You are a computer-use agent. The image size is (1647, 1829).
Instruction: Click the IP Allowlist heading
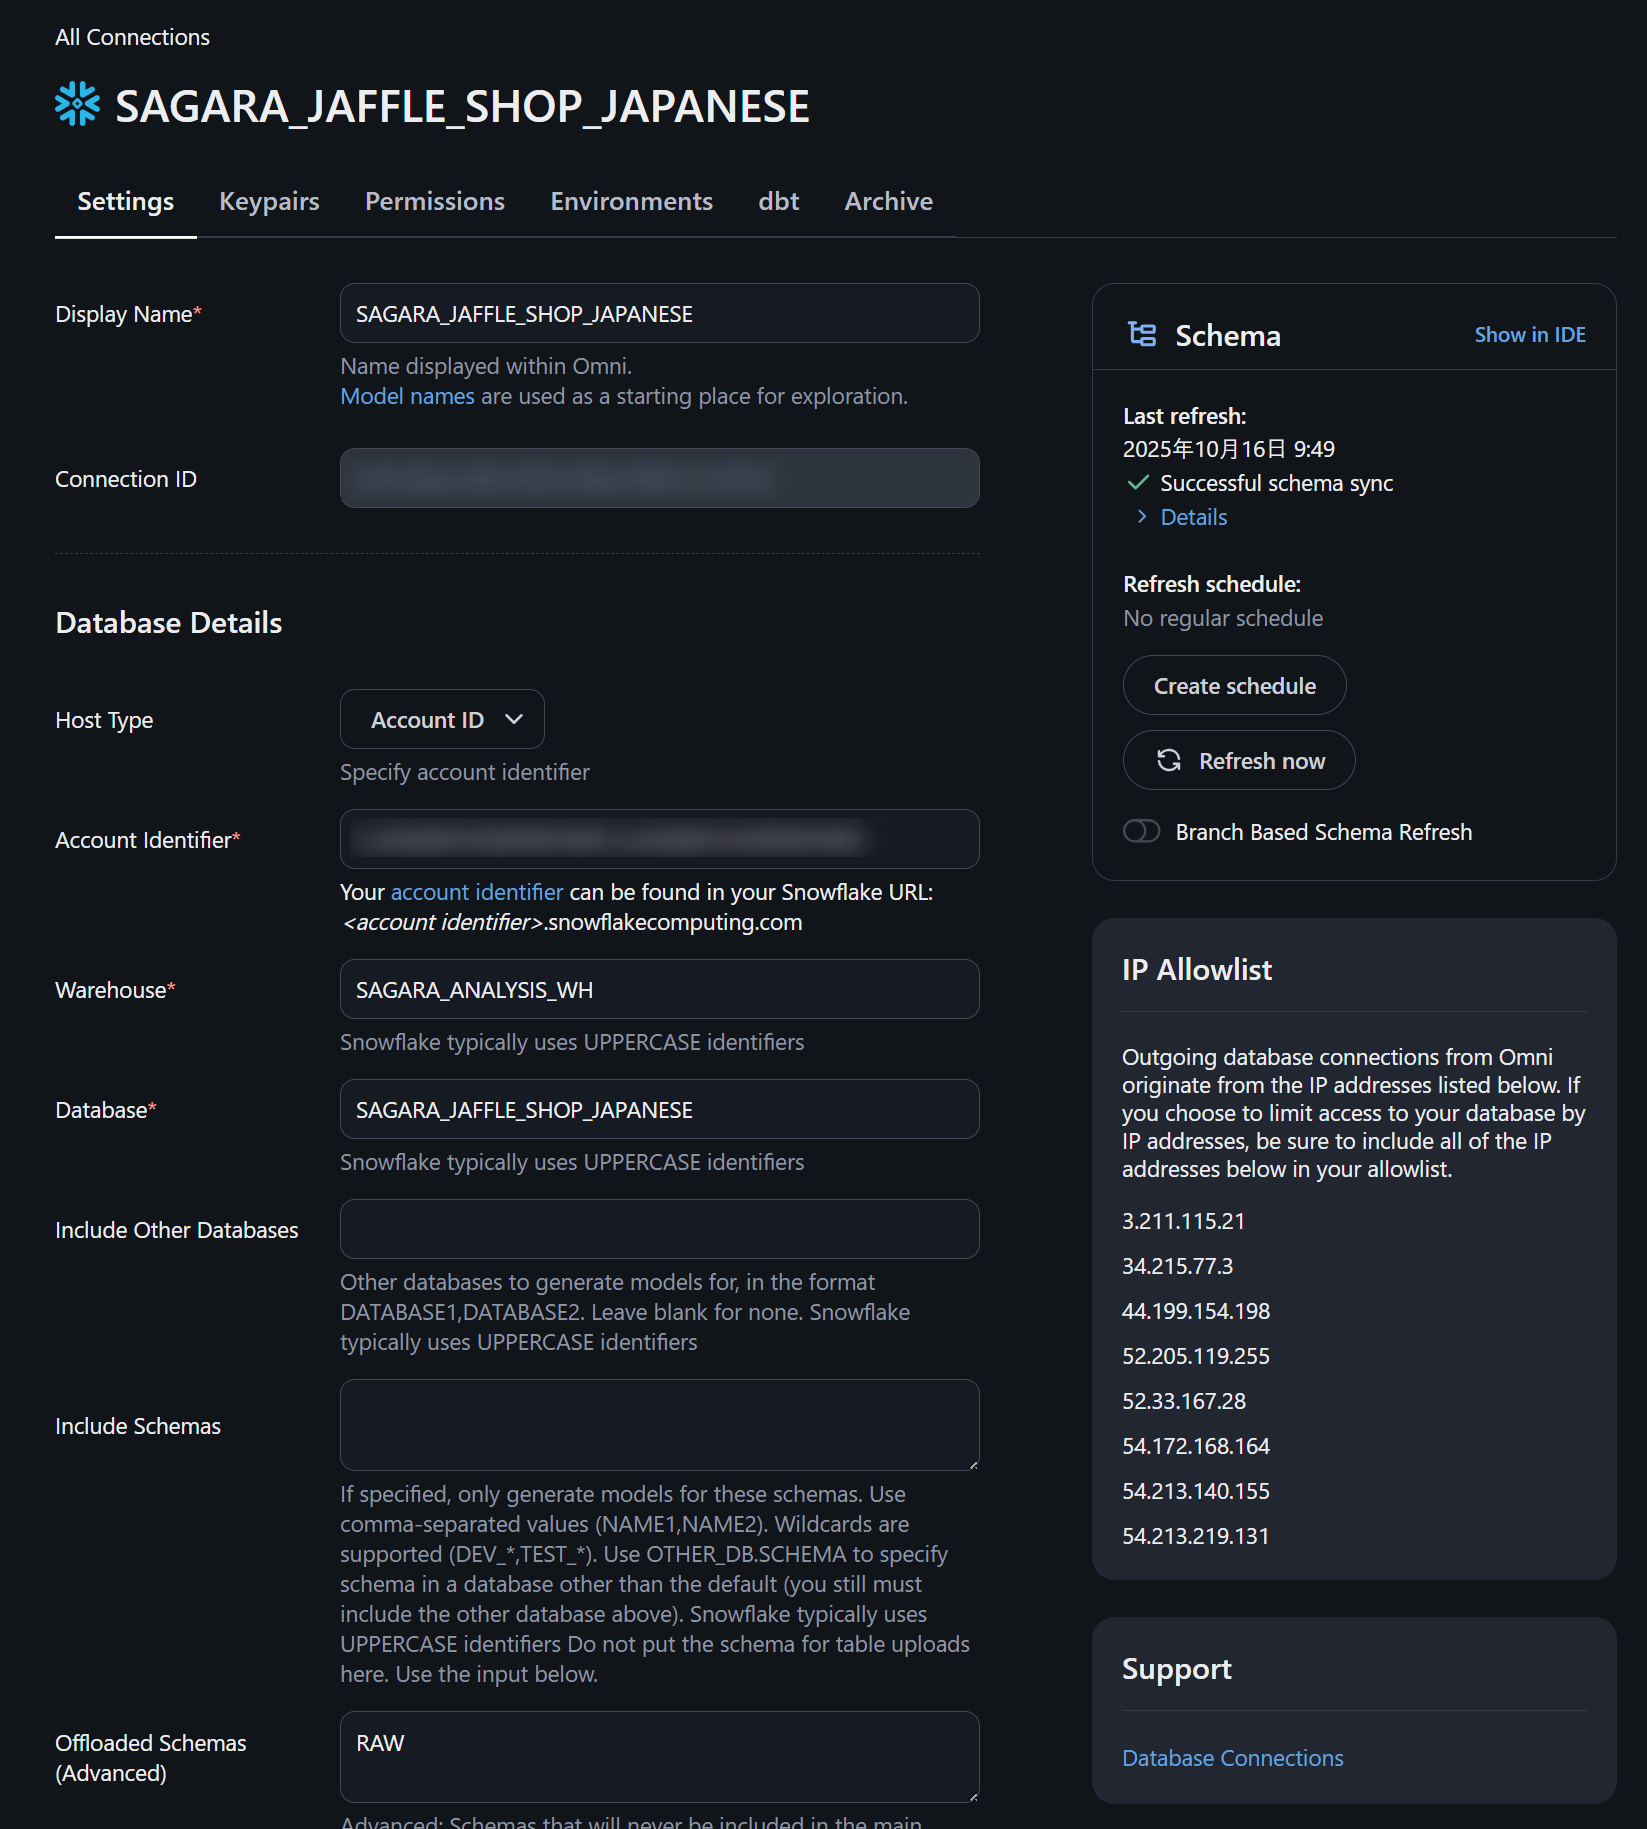(x=1197, y=969)
